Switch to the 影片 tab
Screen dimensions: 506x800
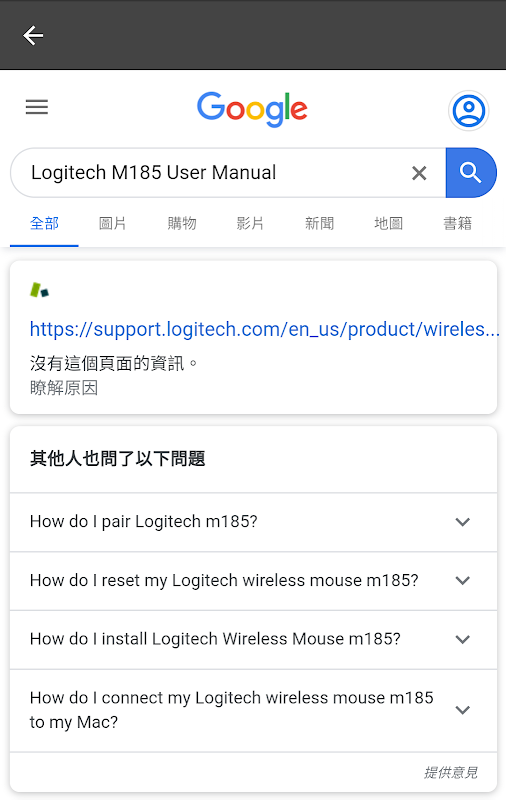point(250,223)
